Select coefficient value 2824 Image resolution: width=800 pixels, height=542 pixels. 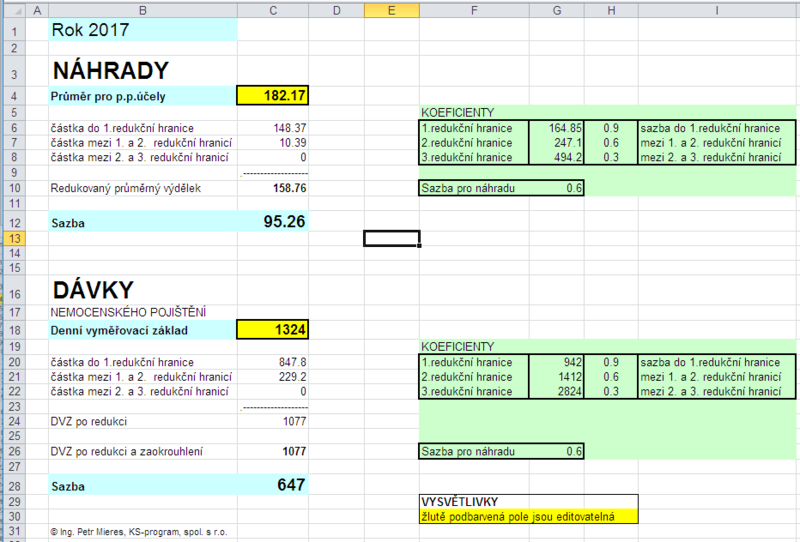click(x=557, y=391)
